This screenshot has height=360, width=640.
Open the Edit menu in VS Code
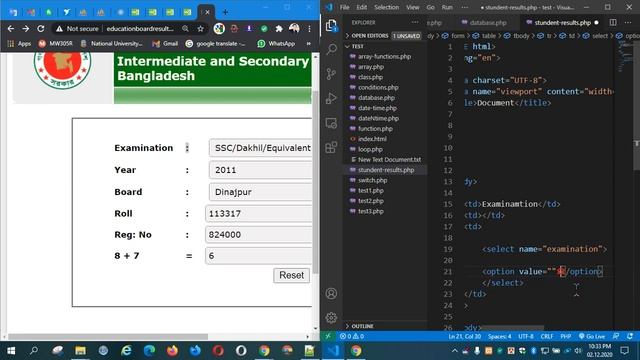tap(362, 7)
